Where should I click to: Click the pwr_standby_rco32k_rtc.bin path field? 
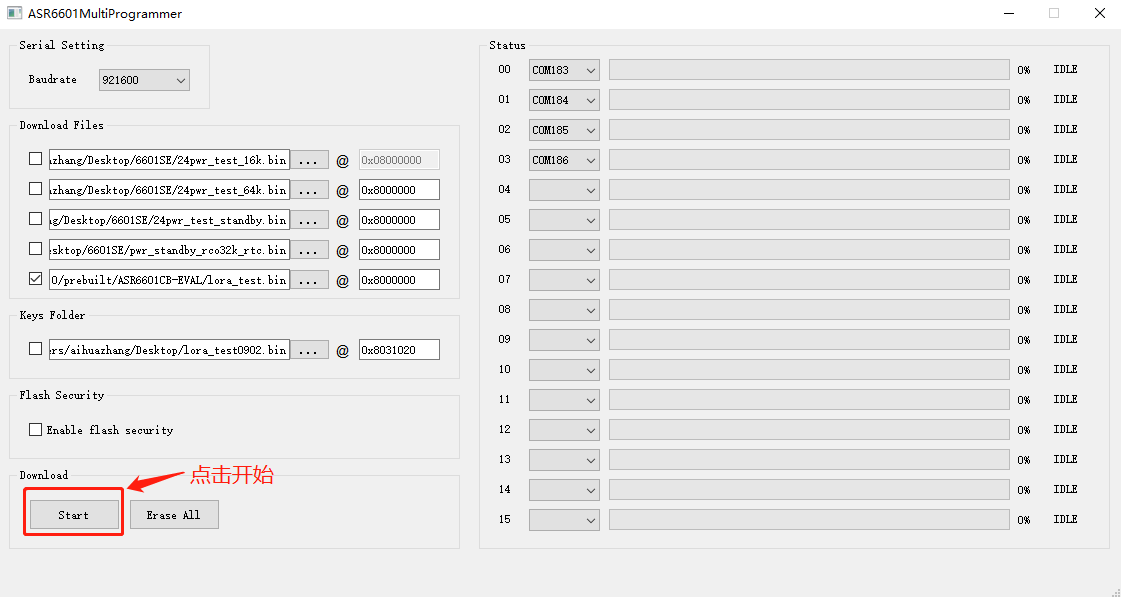(x=169, y=250)
